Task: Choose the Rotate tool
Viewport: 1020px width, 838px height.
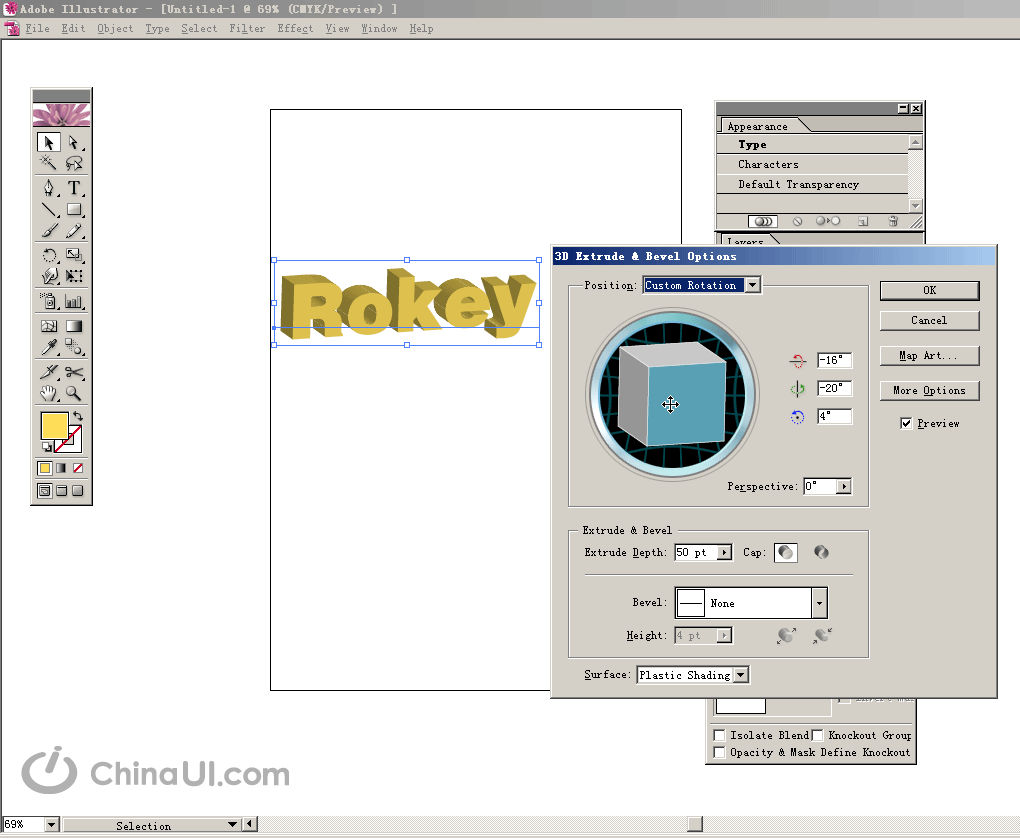Action: click(49, 255)
